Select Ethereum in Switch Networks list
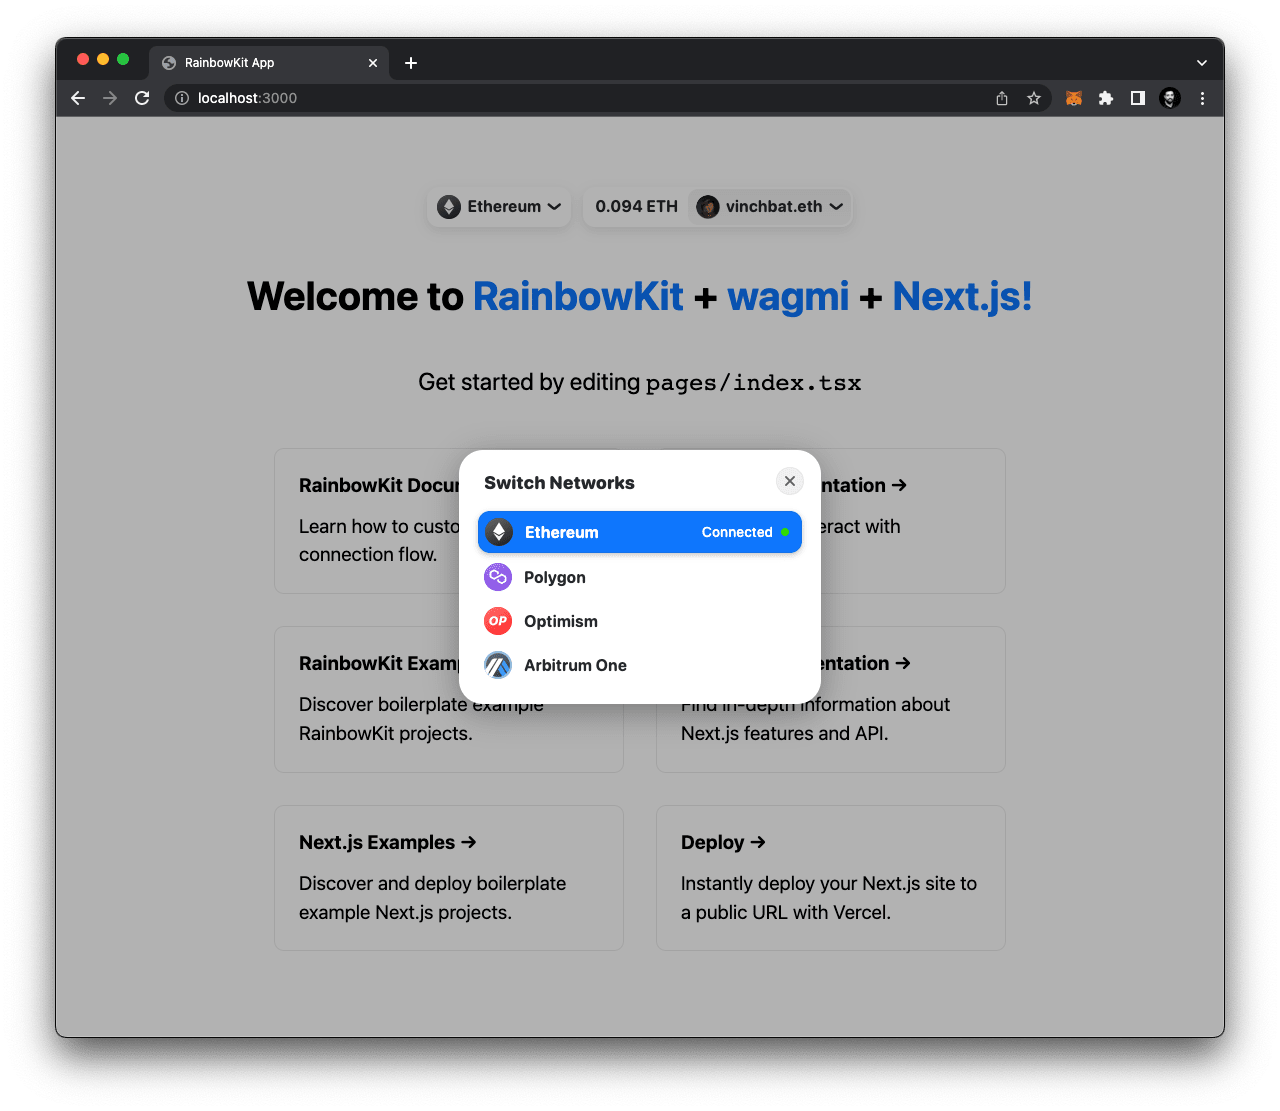The image size is (1280, 1111). tap(640, 532)
